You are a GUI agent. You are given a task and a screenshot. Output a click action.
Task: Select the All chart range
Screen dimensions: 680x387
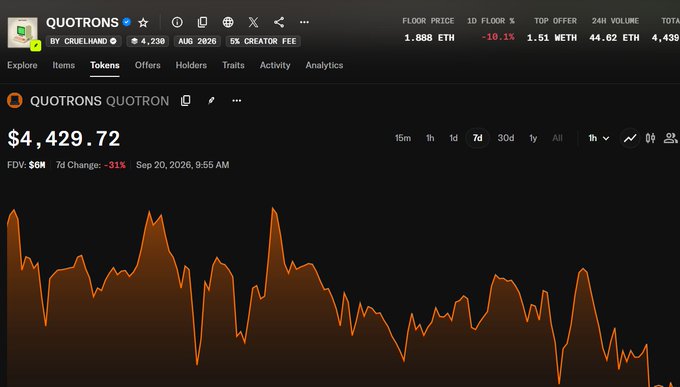tap(557, 138)
